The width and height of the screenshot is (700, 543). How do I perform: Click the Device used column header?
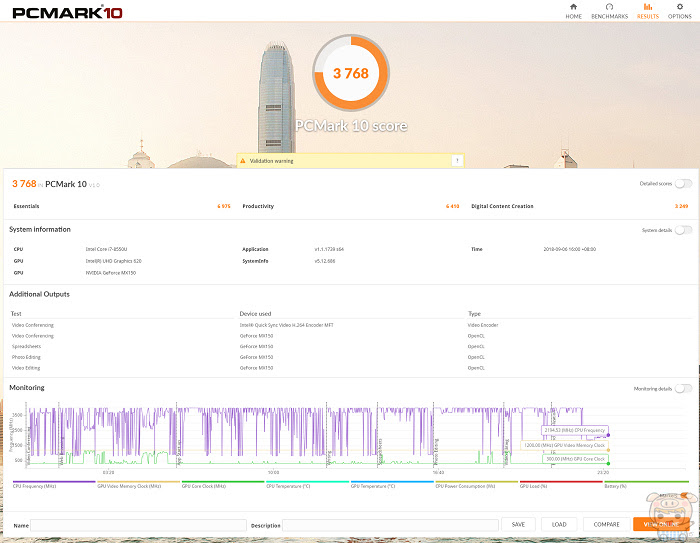click(x=255, y=313)
